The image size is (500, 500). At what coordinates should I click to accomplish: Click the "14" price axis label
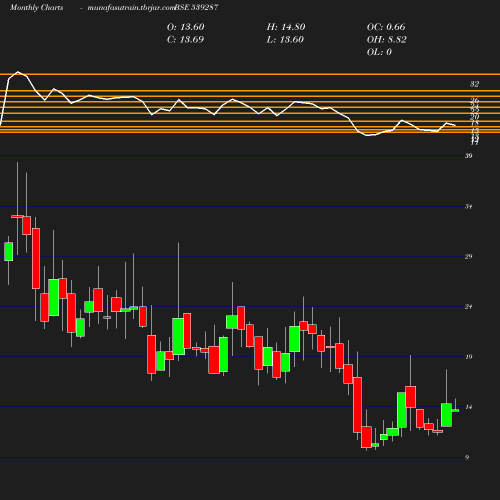(x=469, y=407)
